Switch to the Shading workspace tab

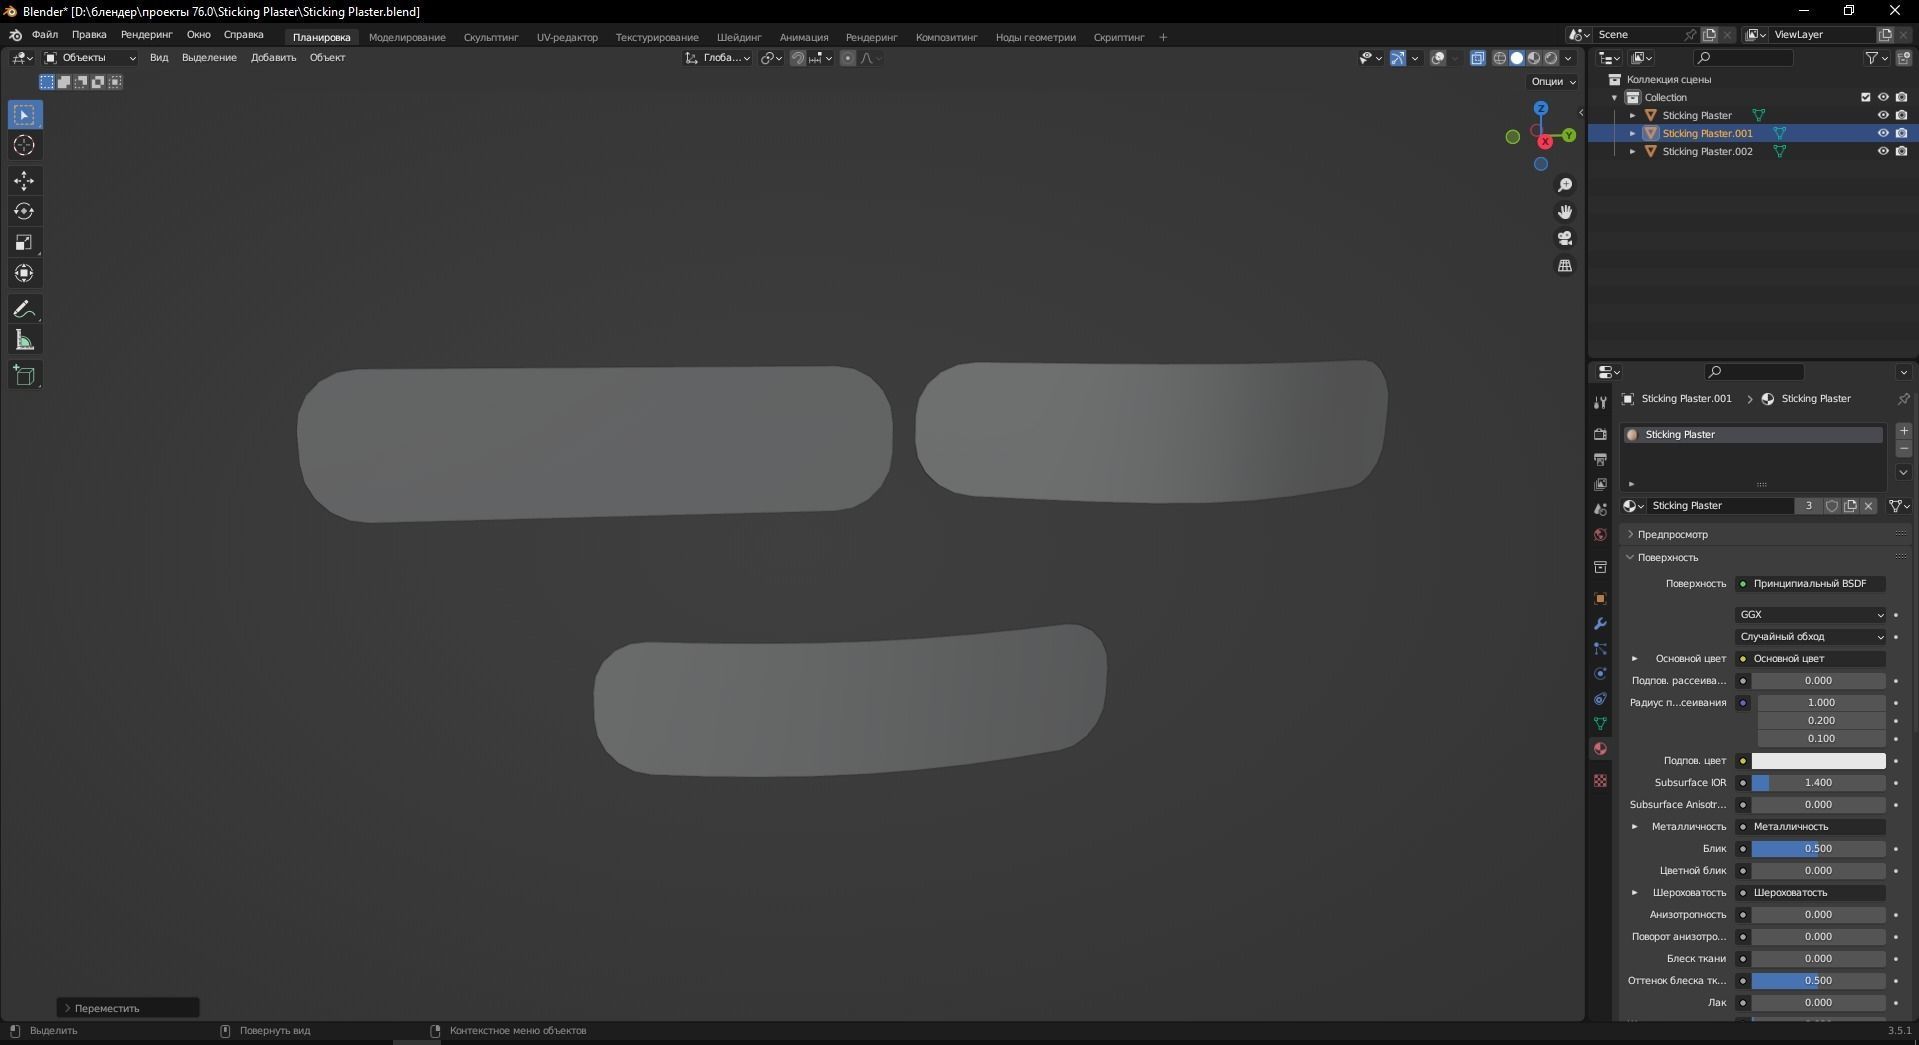click(739, 38)
